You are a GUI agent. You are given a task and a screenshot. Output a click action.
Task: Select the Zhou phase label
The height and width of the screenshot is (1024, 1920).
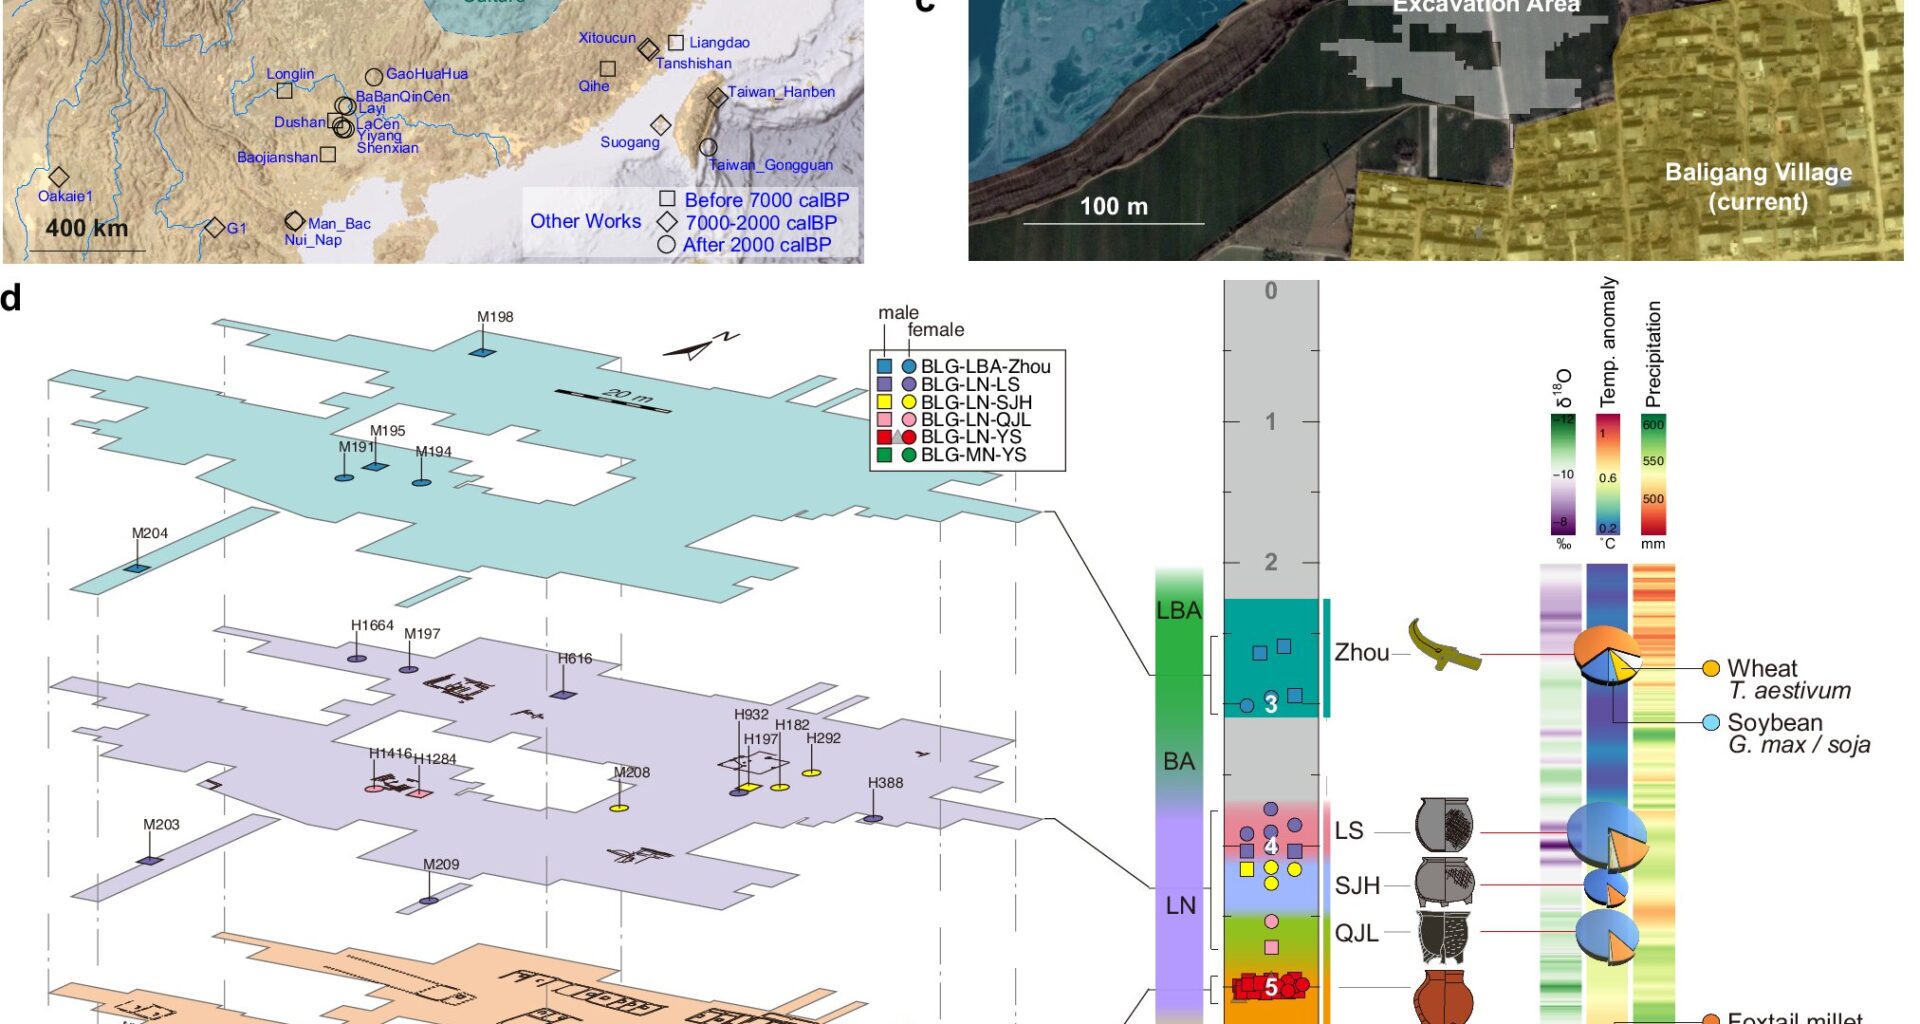pos(1362,653)
